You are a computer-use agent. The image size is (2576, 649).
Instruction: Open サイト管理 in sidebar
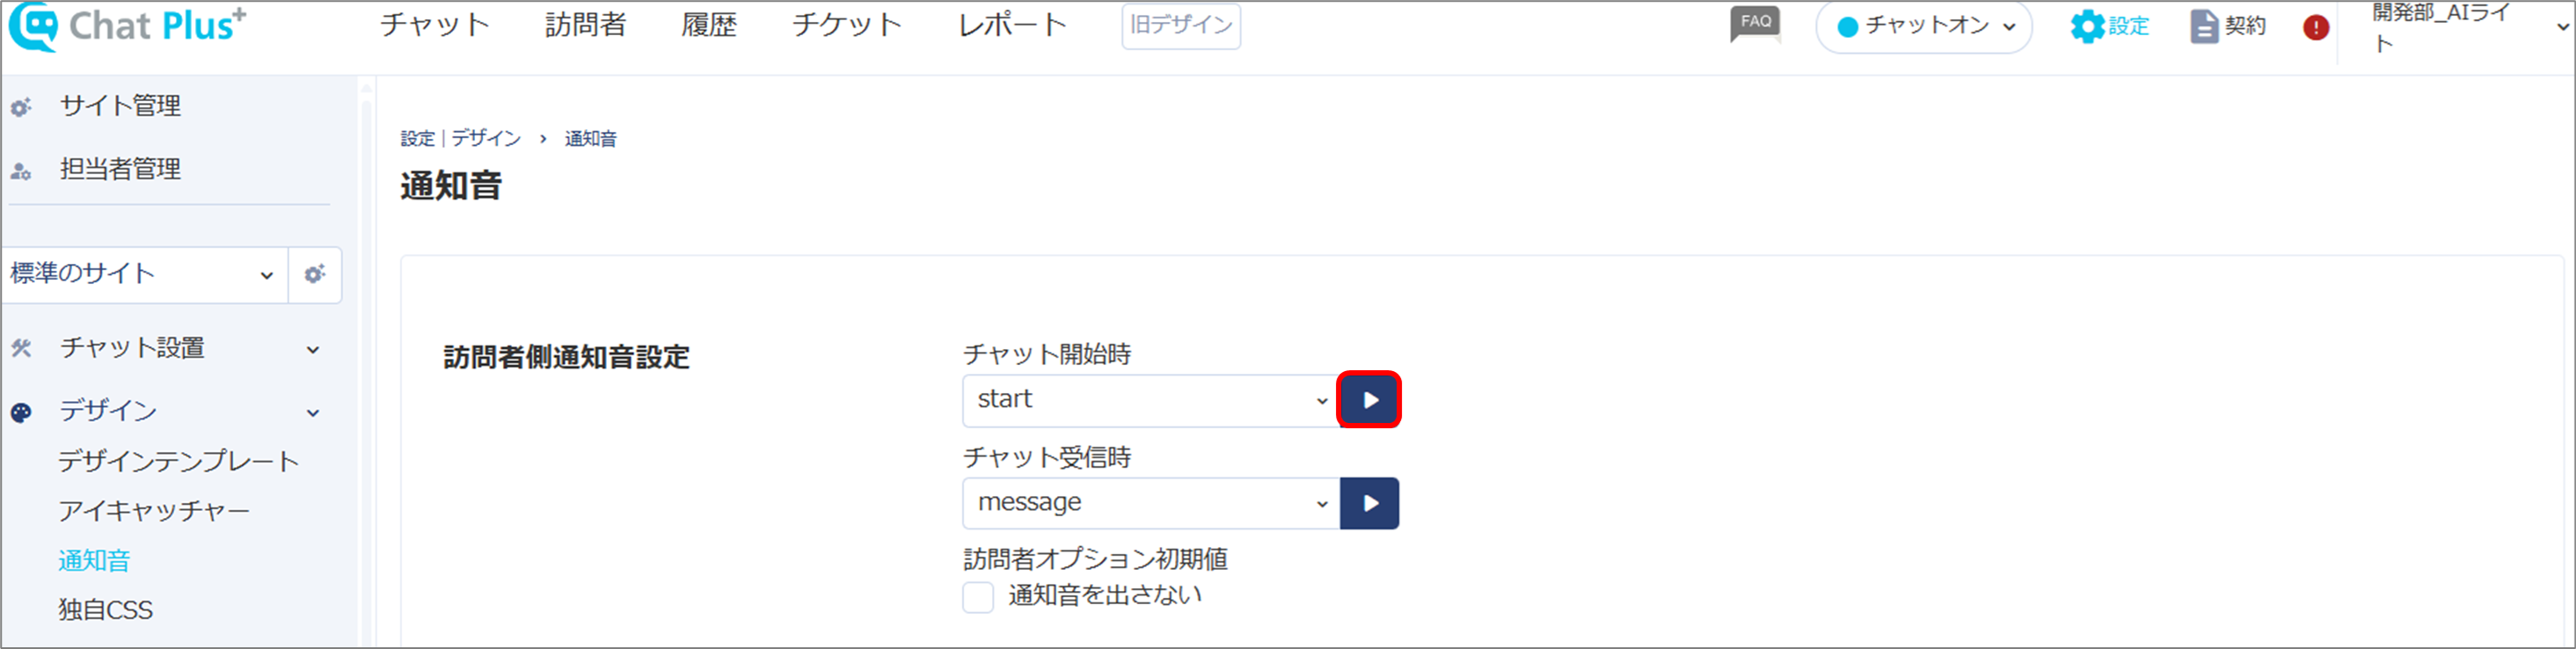click(x=121, y=106)
